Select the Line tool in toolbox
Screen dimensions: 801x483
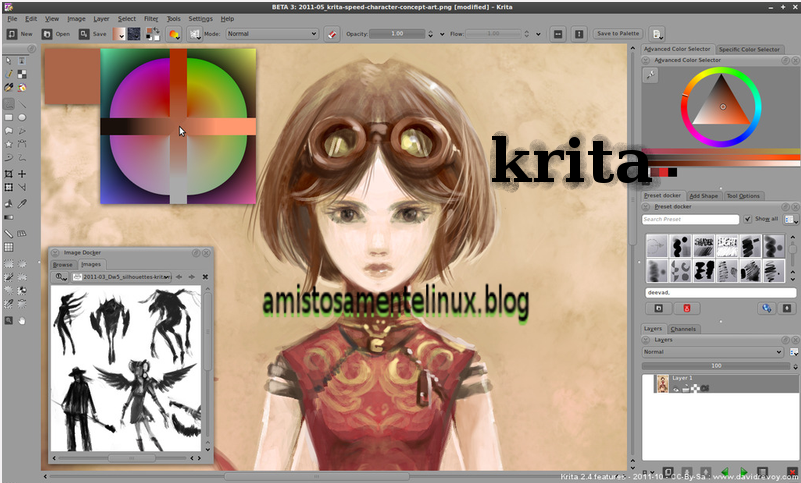[22, 104]
